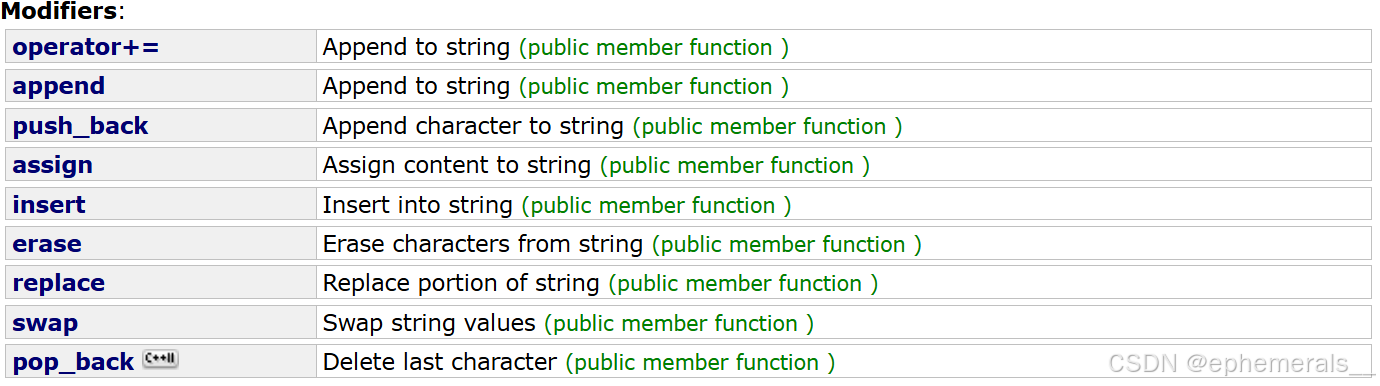Click the 'Replace portion of string' description

461,283
